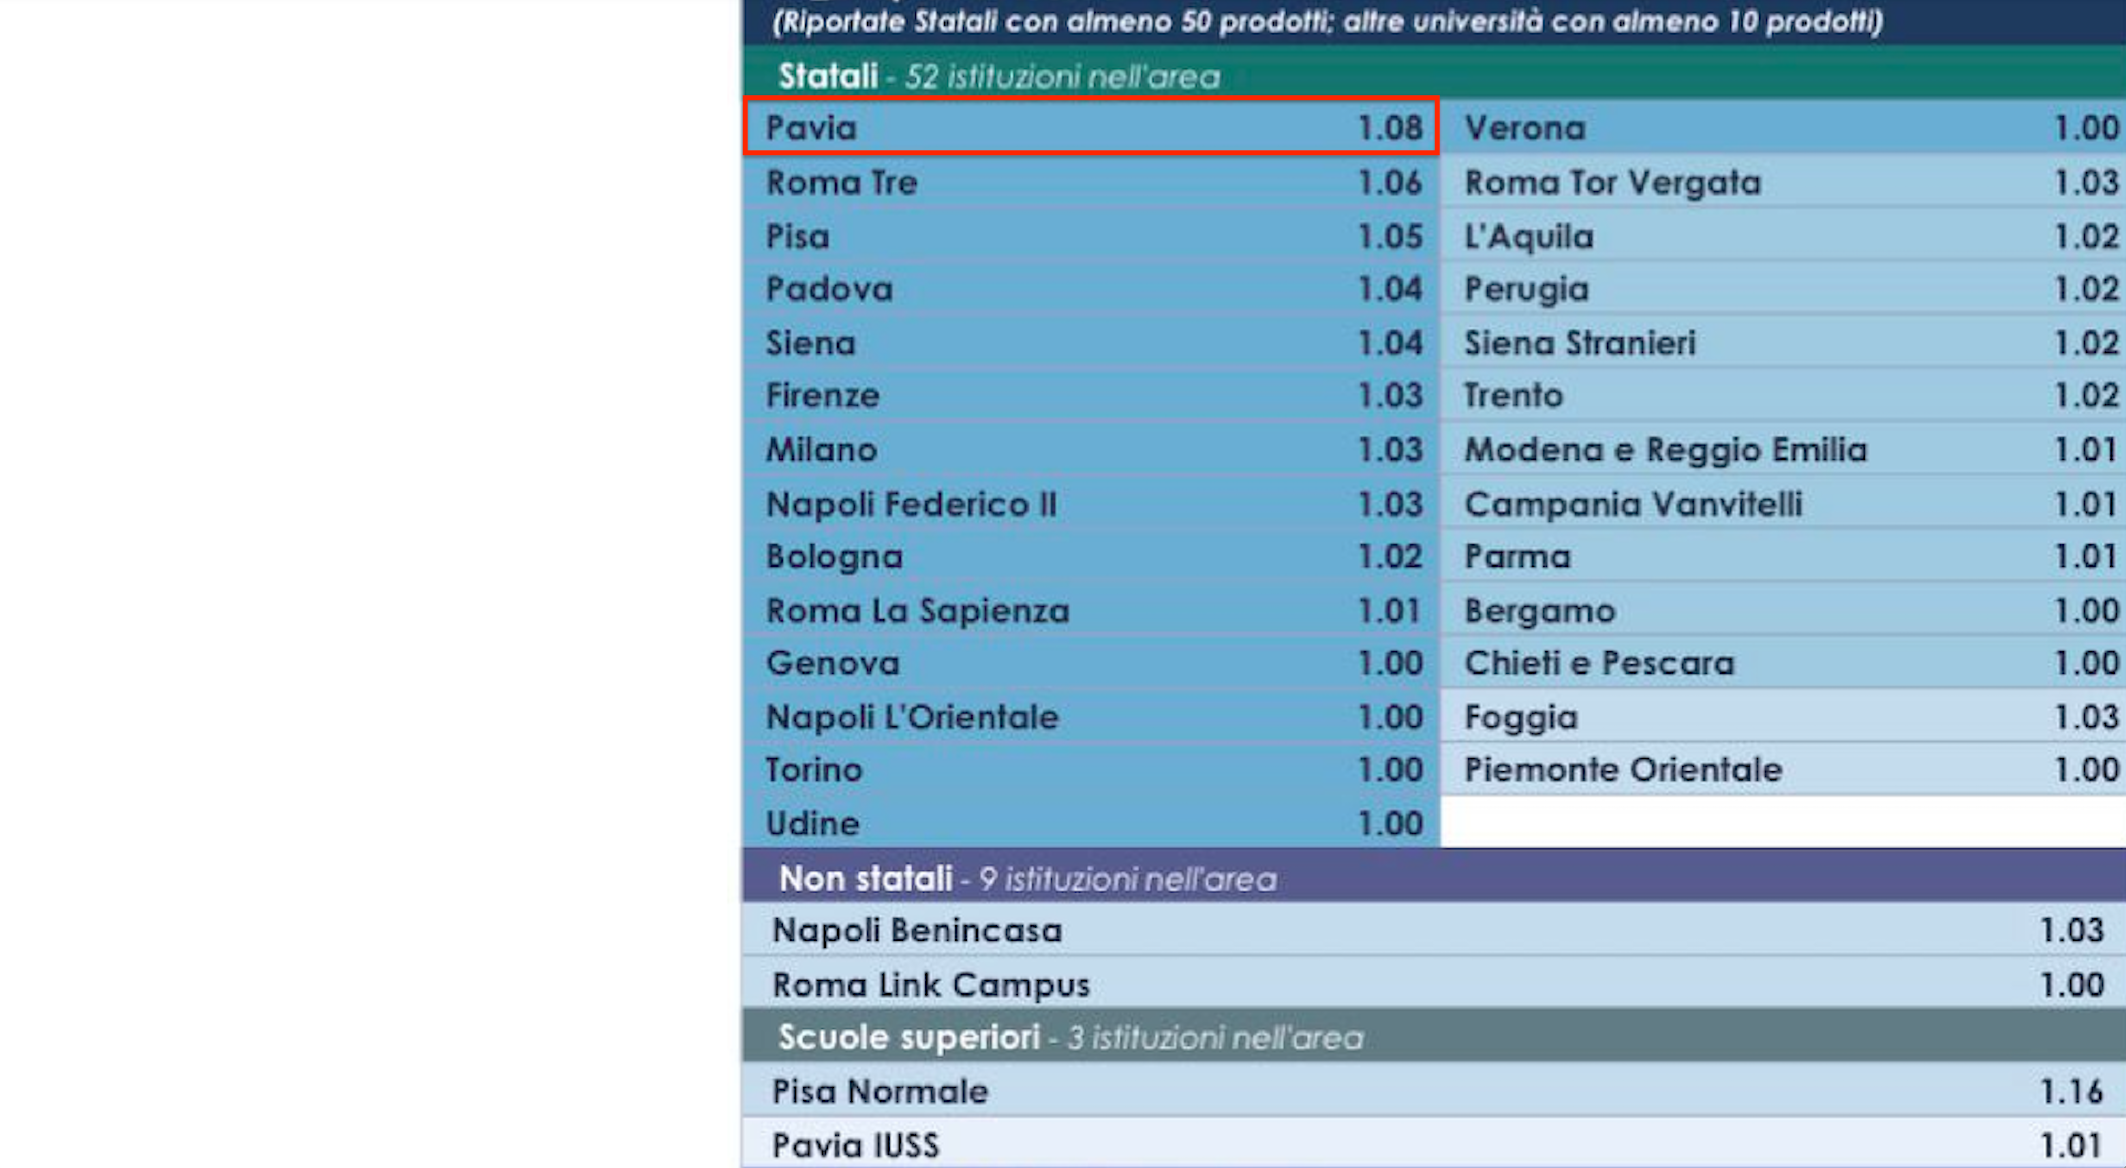Select the Piemonte Orientale row
This screenshot has width=2126, height=1168.
1783,770
